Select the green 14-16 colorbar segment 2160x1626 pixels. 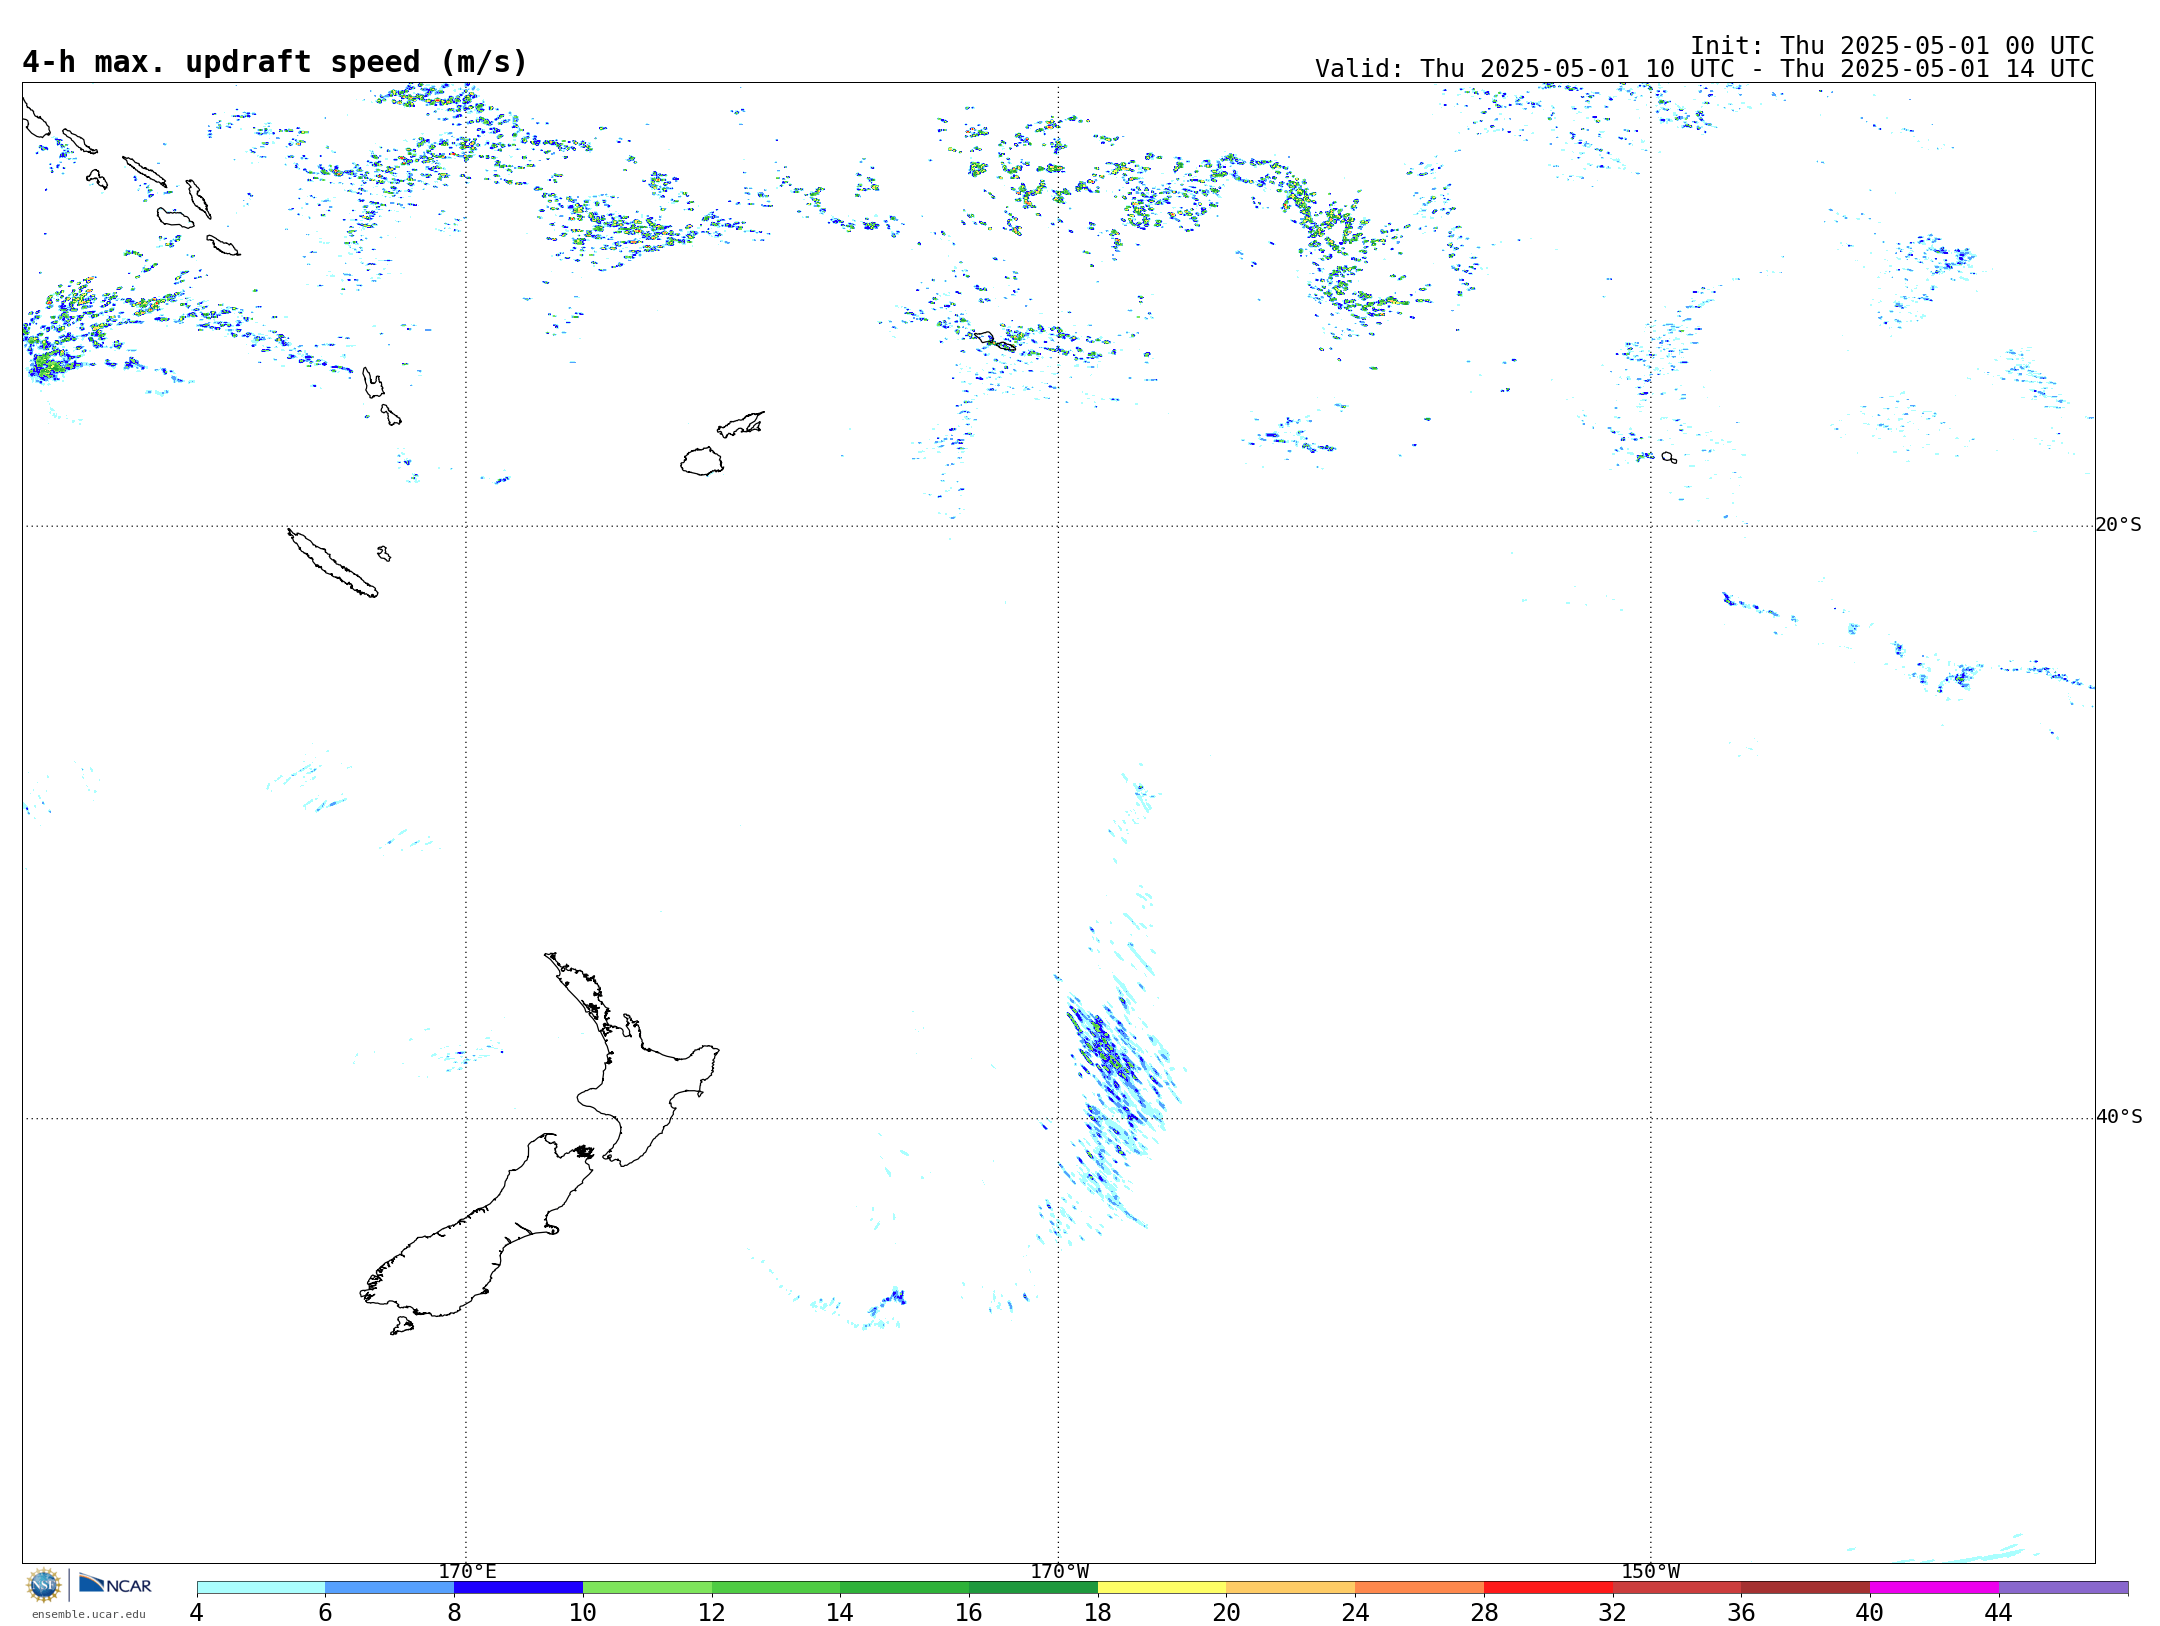point(905,1588)
